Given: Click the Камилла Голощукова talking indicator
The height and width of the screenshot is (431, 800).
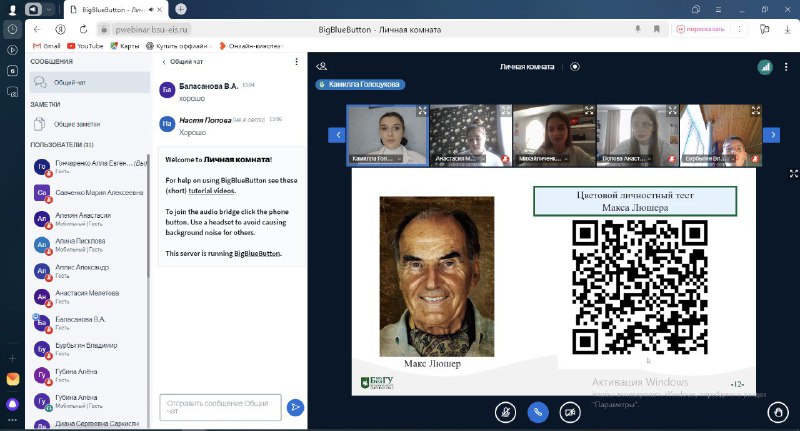Looking at the screenshot, I should pyautogui.click(x=360, y=84).
